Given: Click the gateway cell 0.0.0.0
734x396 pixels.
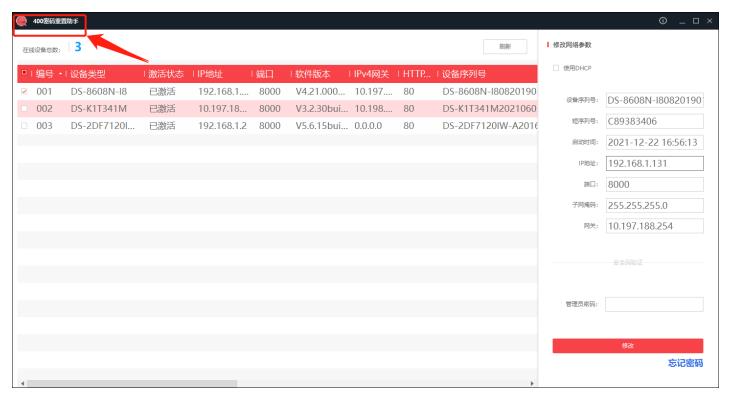Looking at the screenshot, I should coord(368,125).
